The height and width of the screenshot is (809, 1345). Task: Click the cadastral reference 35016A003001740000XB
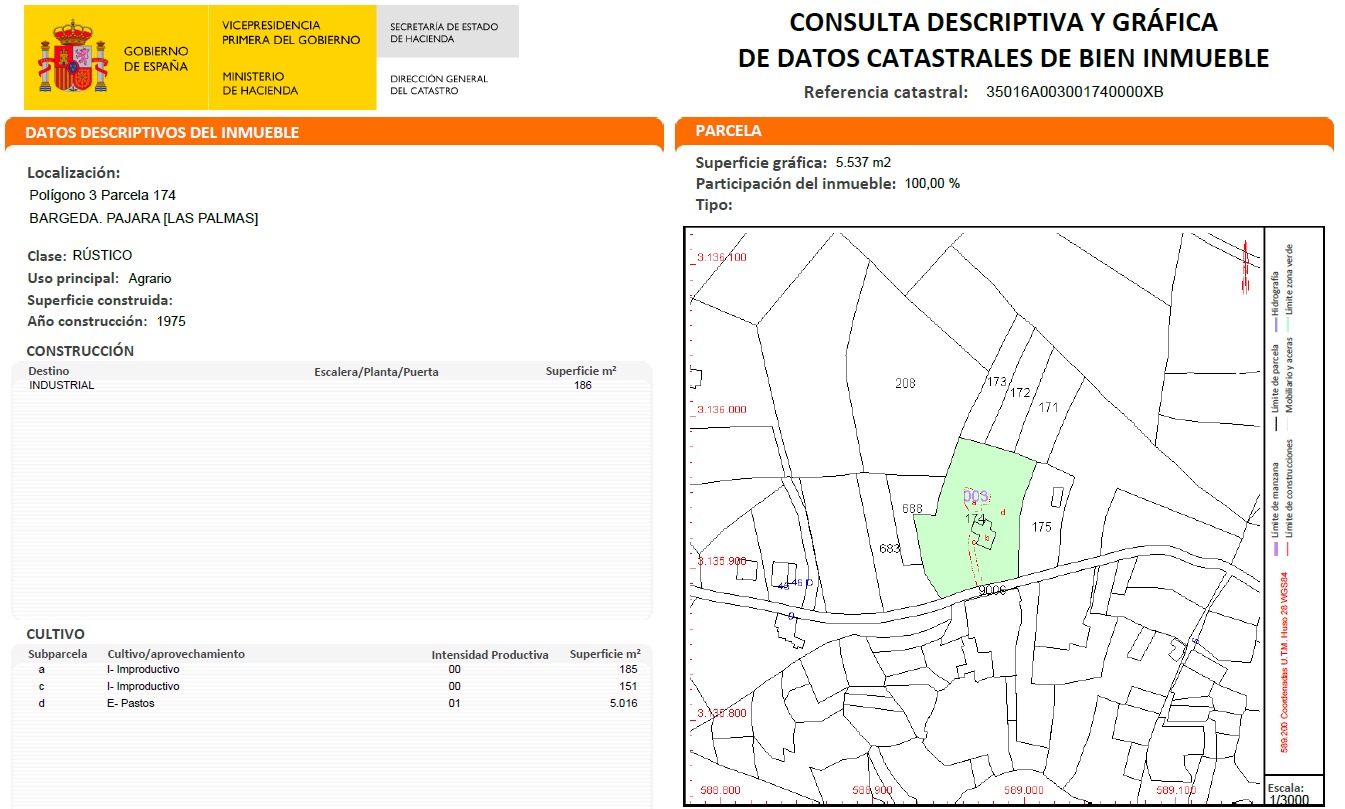(x=1074, y=92)
